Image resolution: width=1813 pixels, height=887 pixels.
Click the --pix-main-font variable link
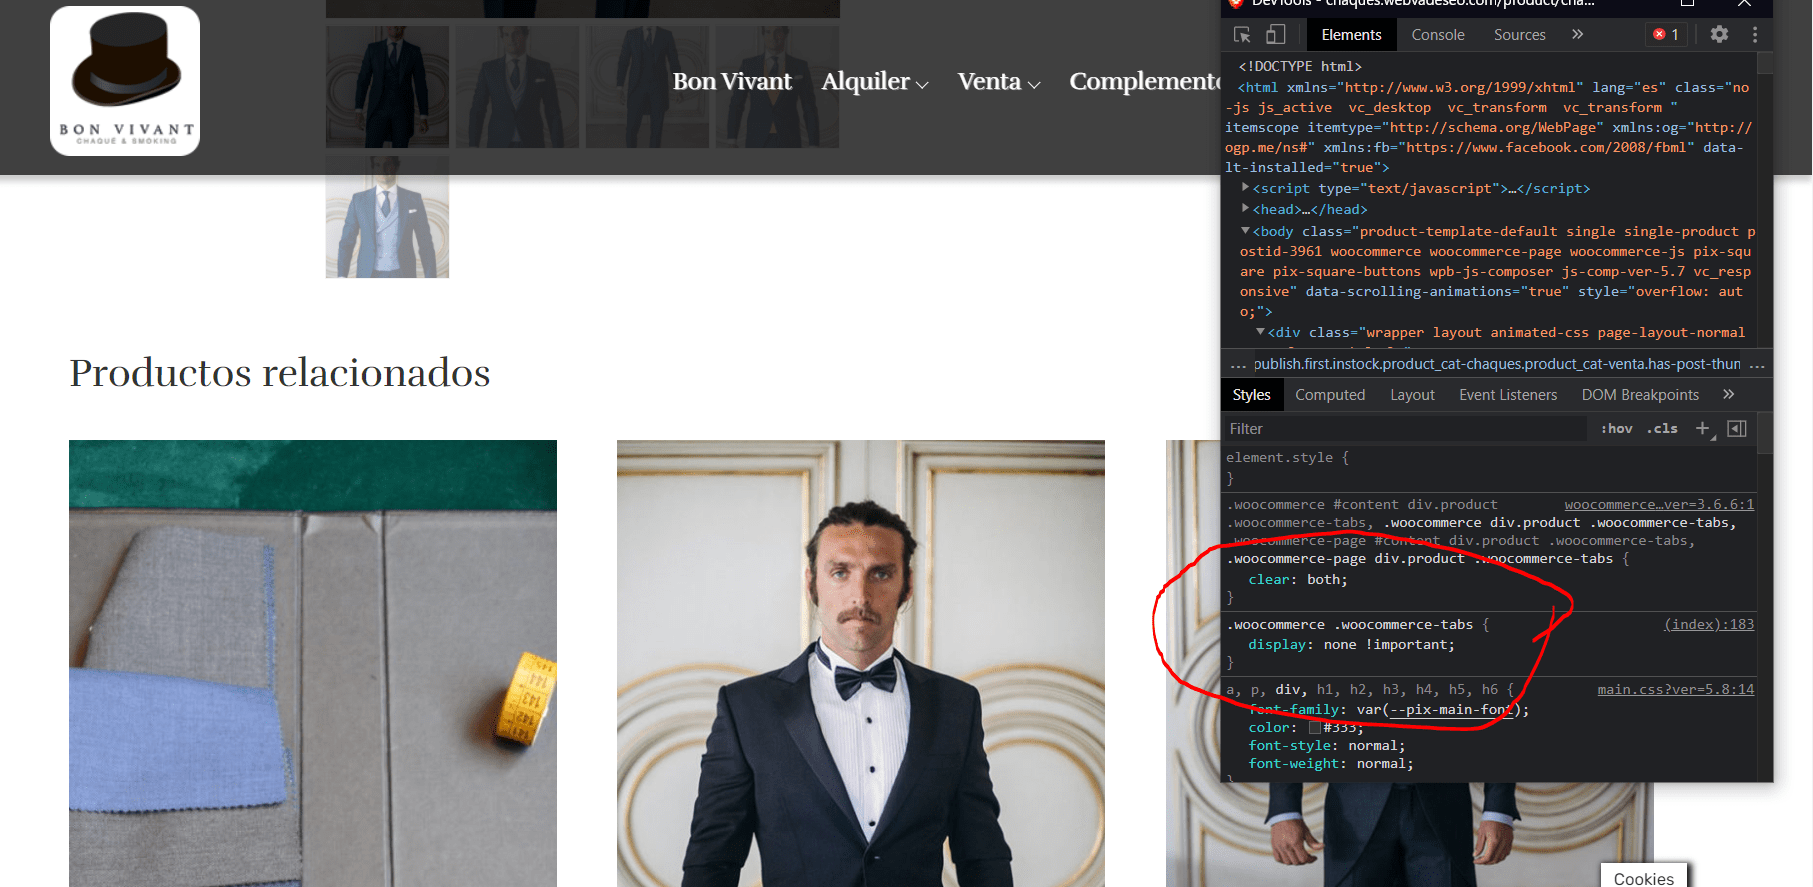[x=1451, y=709]
